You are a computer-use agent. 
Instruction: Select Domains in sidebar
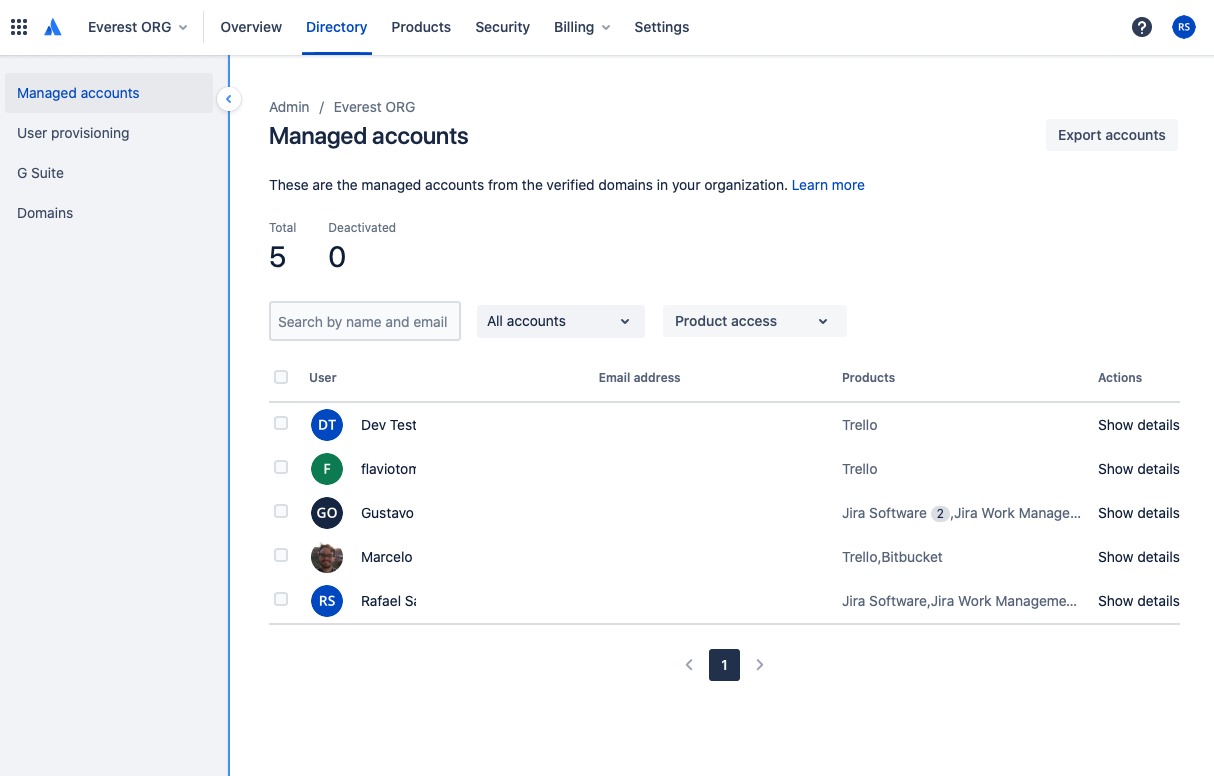[x=109, y=213]
